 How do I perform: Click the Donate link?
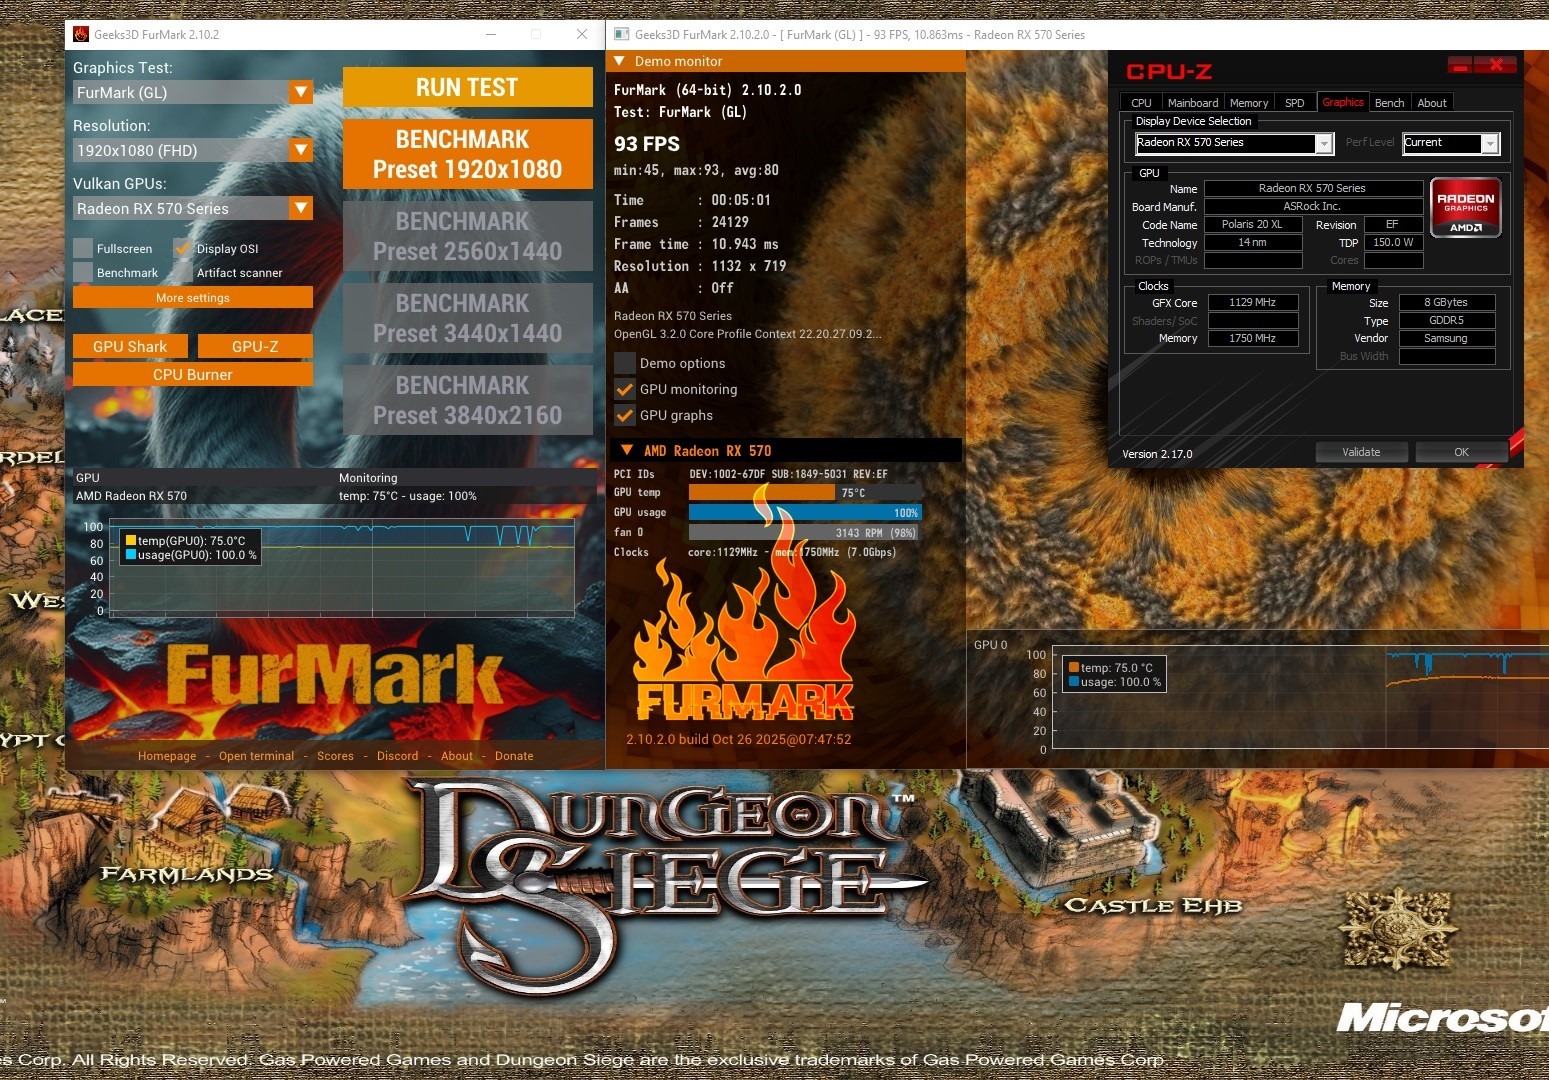click(514, 756)
